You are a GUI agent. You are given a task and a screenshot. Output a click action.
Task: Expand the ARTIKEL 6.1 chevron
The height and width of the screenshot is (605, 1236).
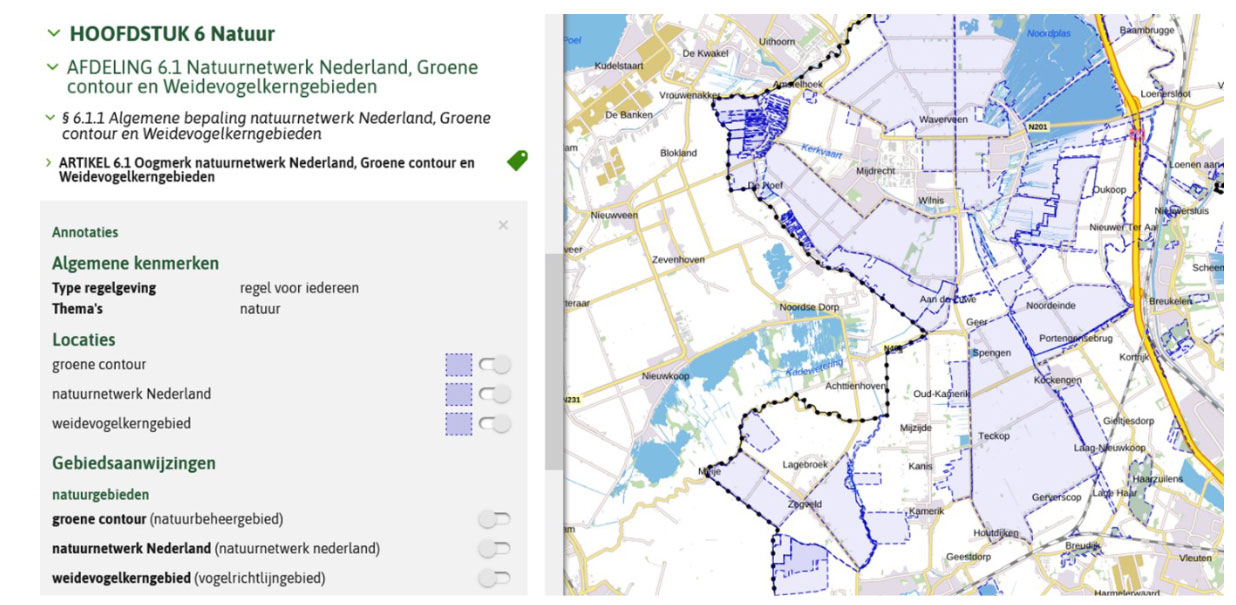tap(48, 162)
